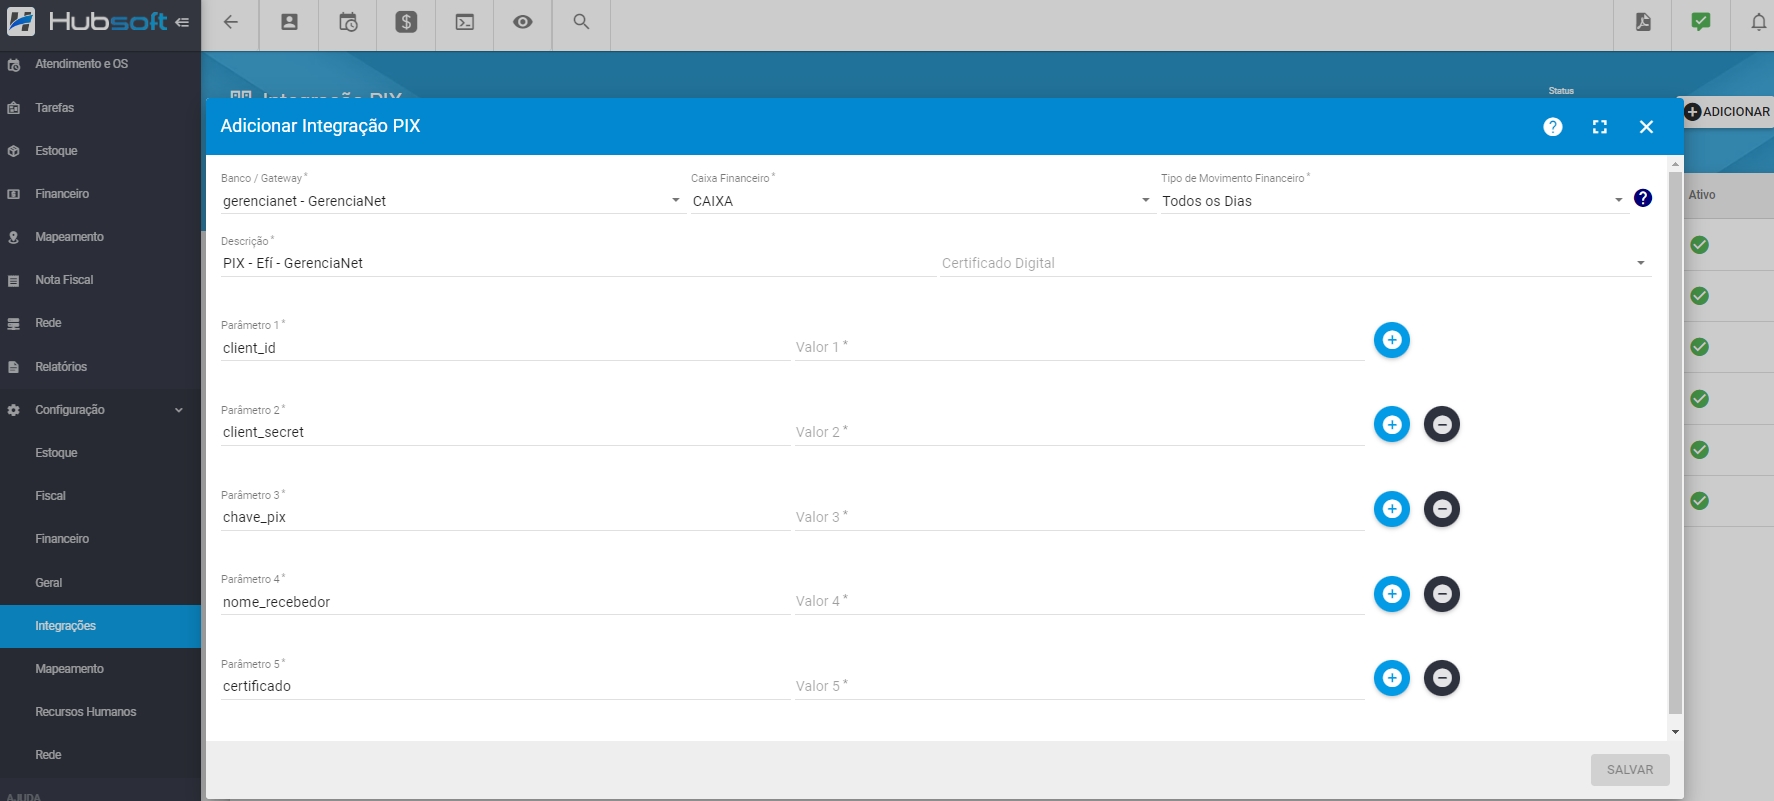The width and height of the screenshot is (1774, 801).
Task: Open the search magnifier toolbar icon
Action: 581,22
